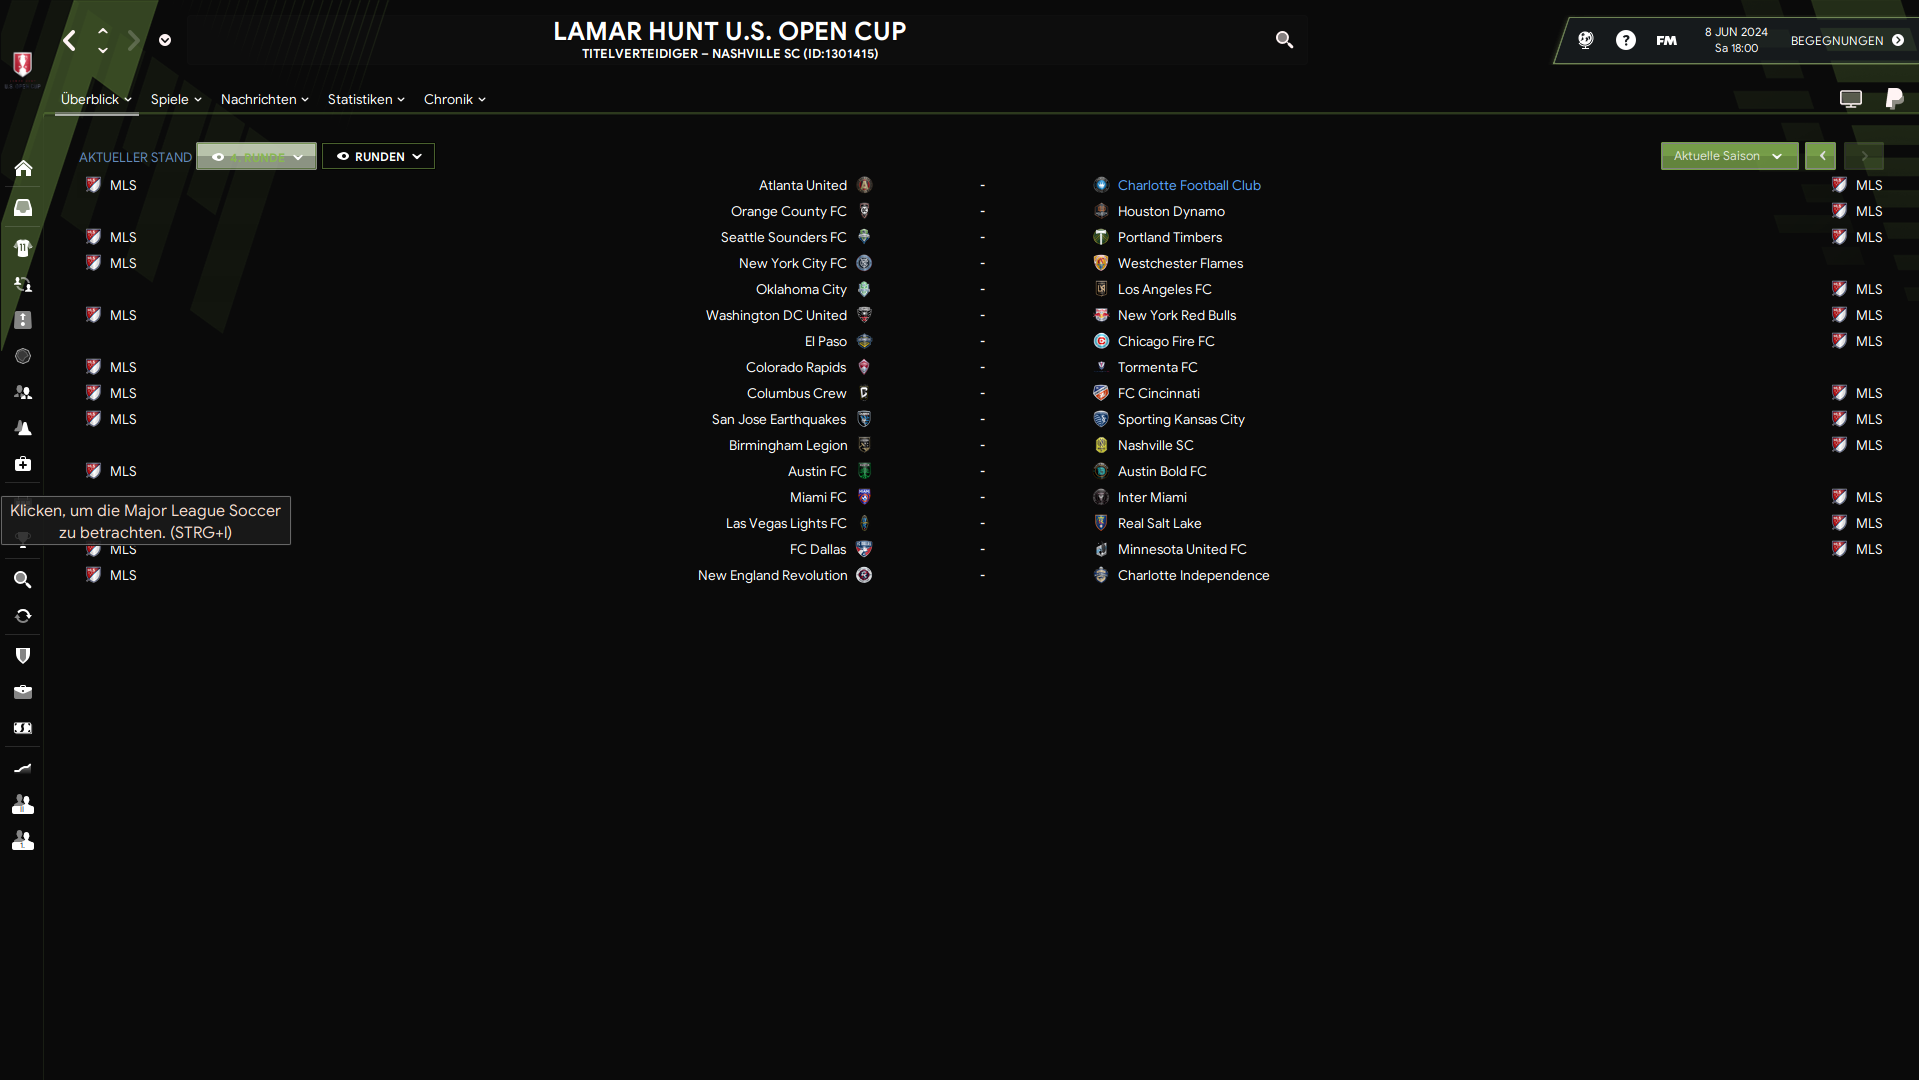Click the monitor display icon
This screenshot has height=1080, width=1919.
pos(1851,99)
